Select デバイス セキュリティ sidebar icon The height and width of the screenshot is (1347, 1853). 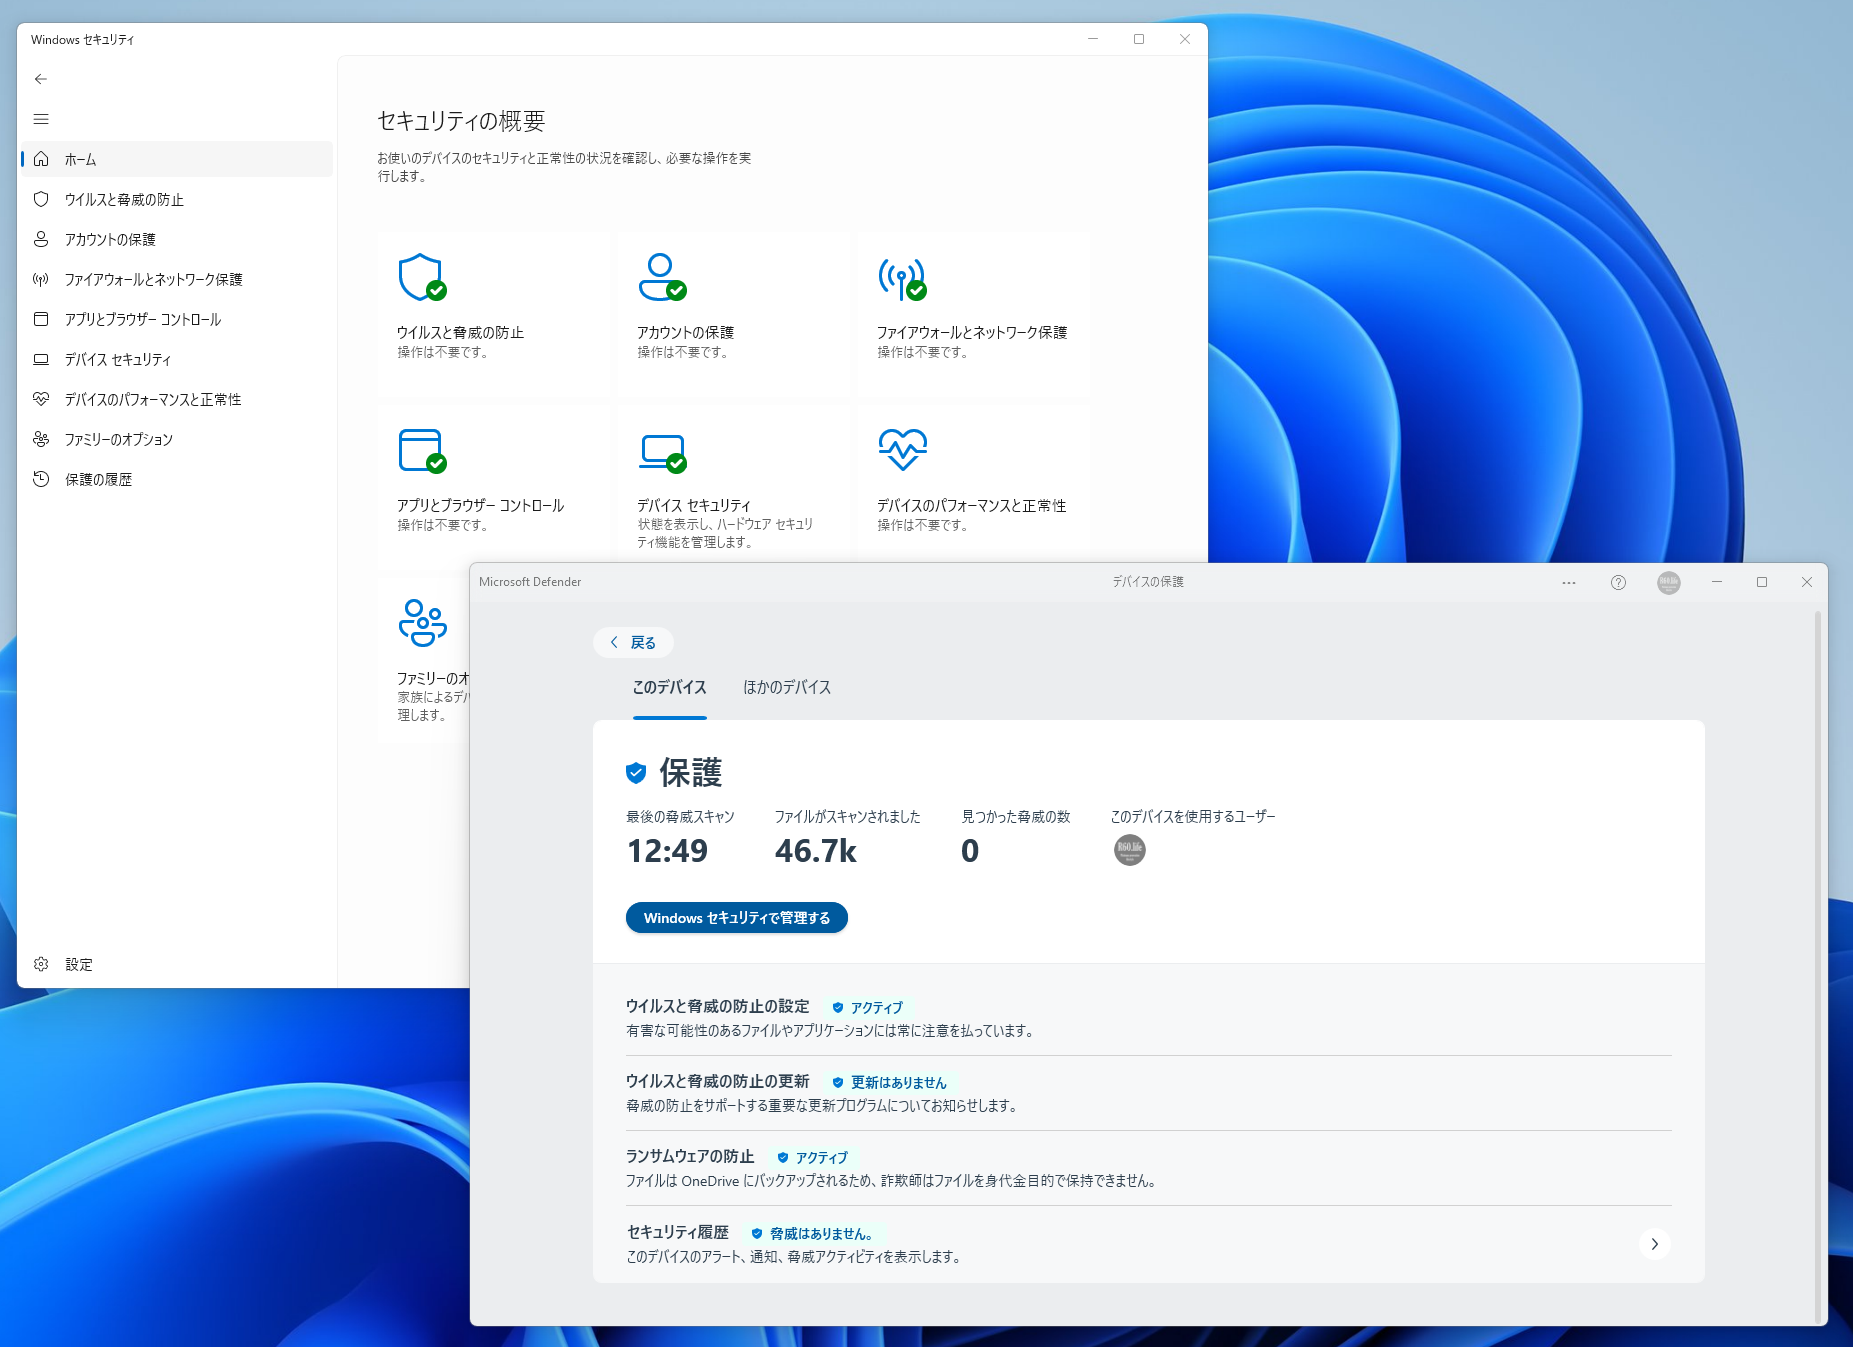coord(41,359)
